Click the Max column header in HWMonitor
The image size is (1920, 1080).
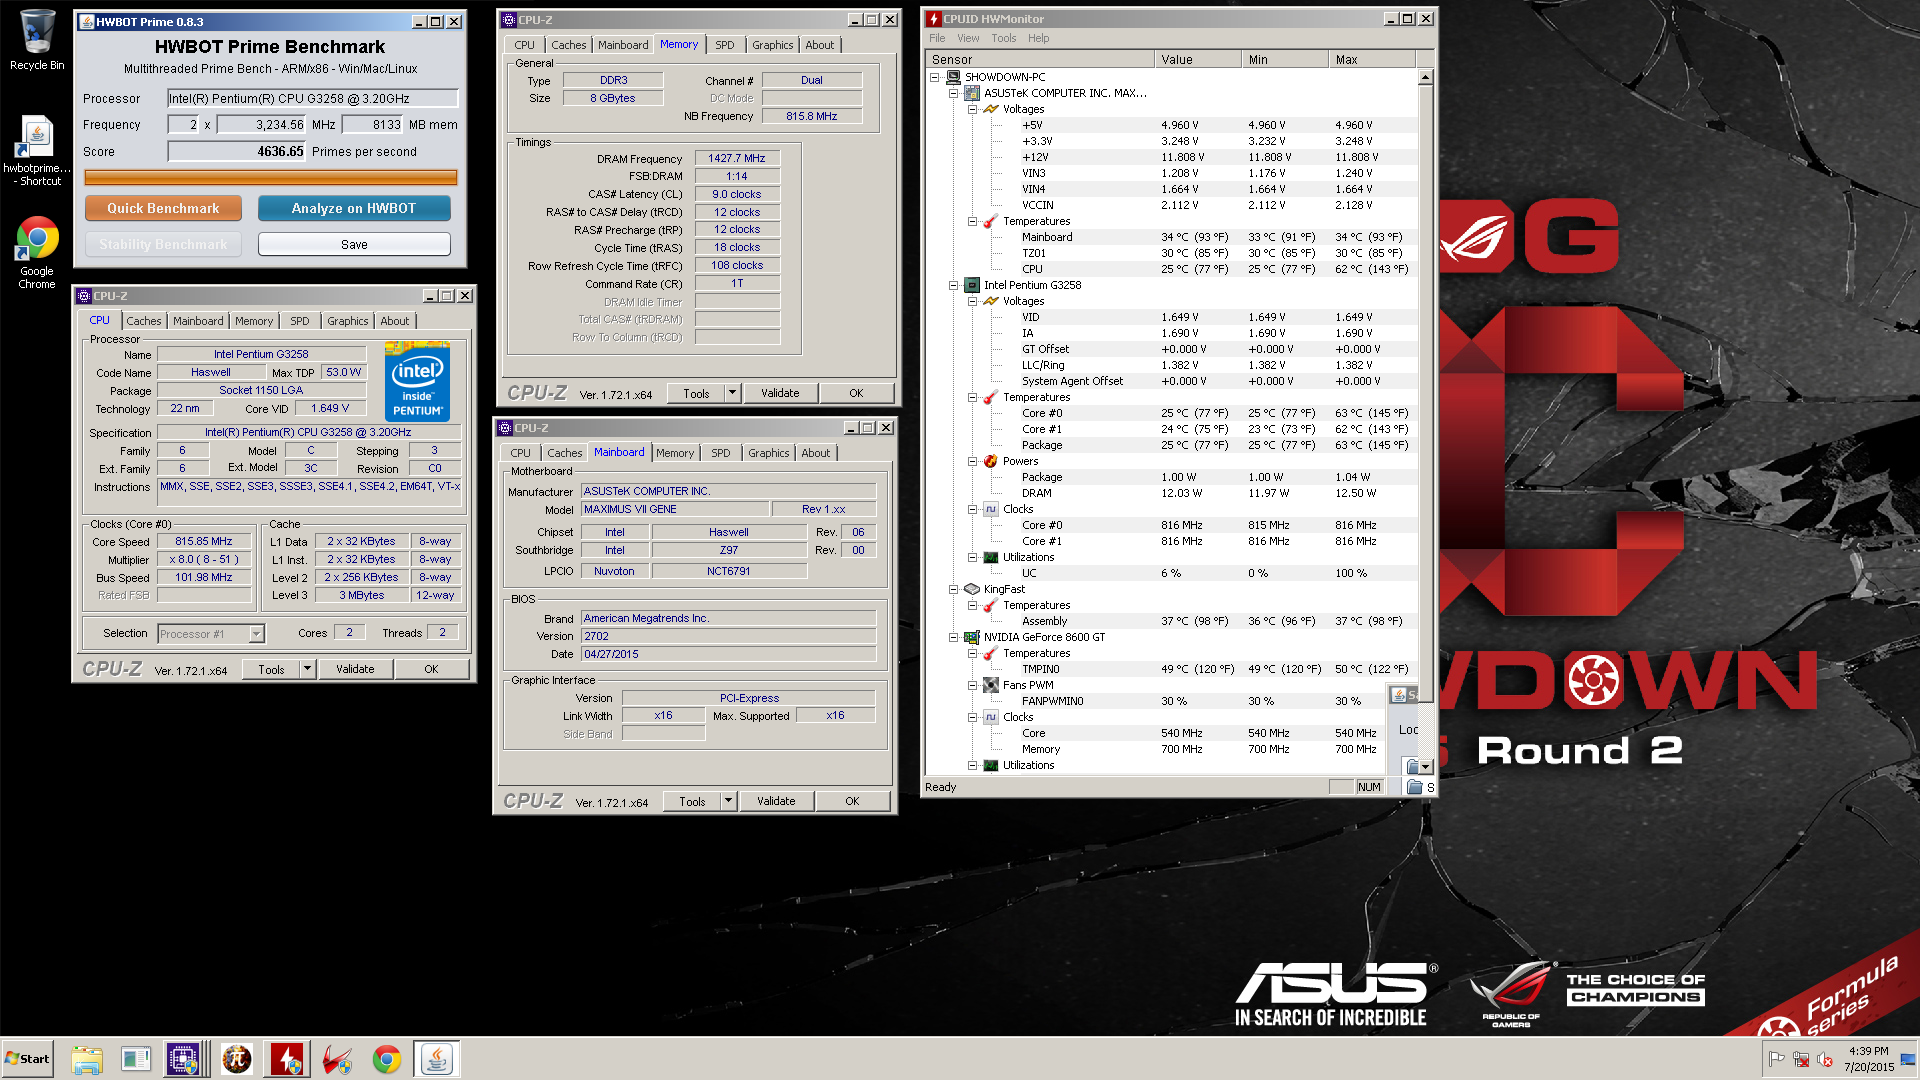[1373, 60]
